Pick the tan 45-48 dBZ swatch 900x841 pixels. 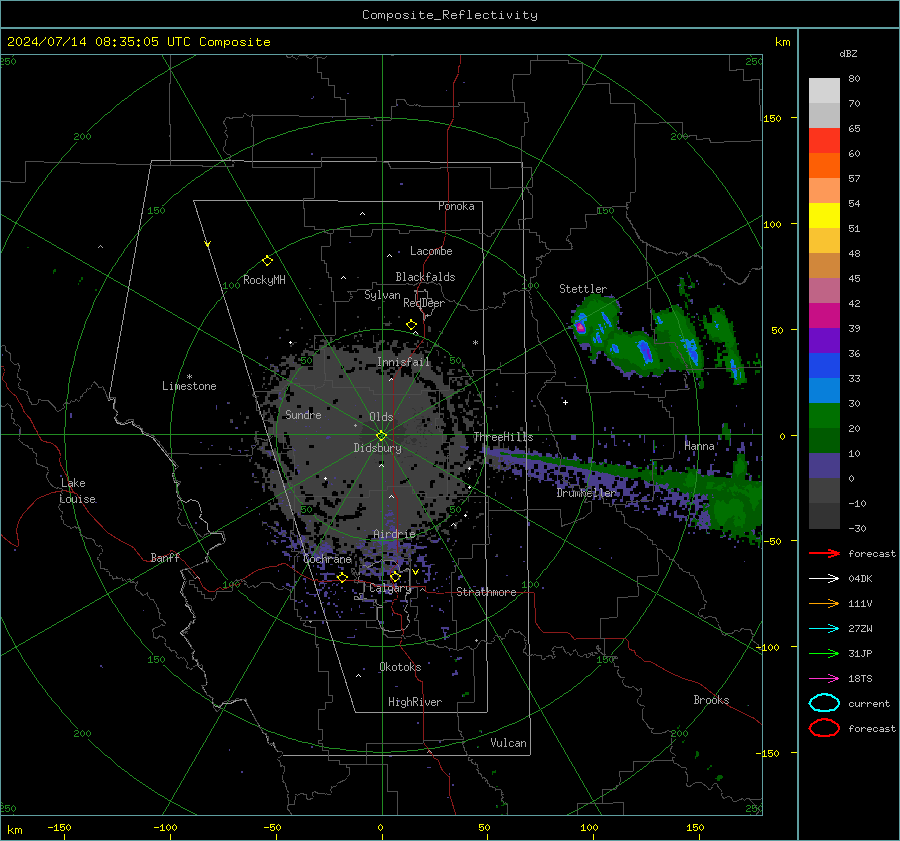824,266
